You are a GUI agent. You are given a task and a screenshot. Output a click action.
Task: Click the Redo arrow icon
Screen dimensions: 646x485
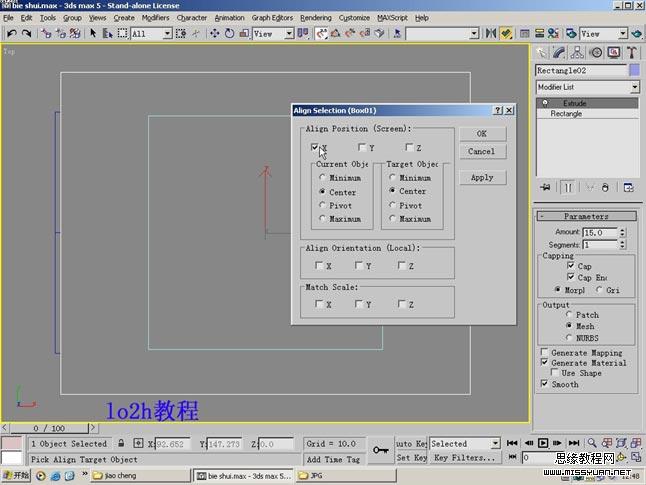[27, 33]
